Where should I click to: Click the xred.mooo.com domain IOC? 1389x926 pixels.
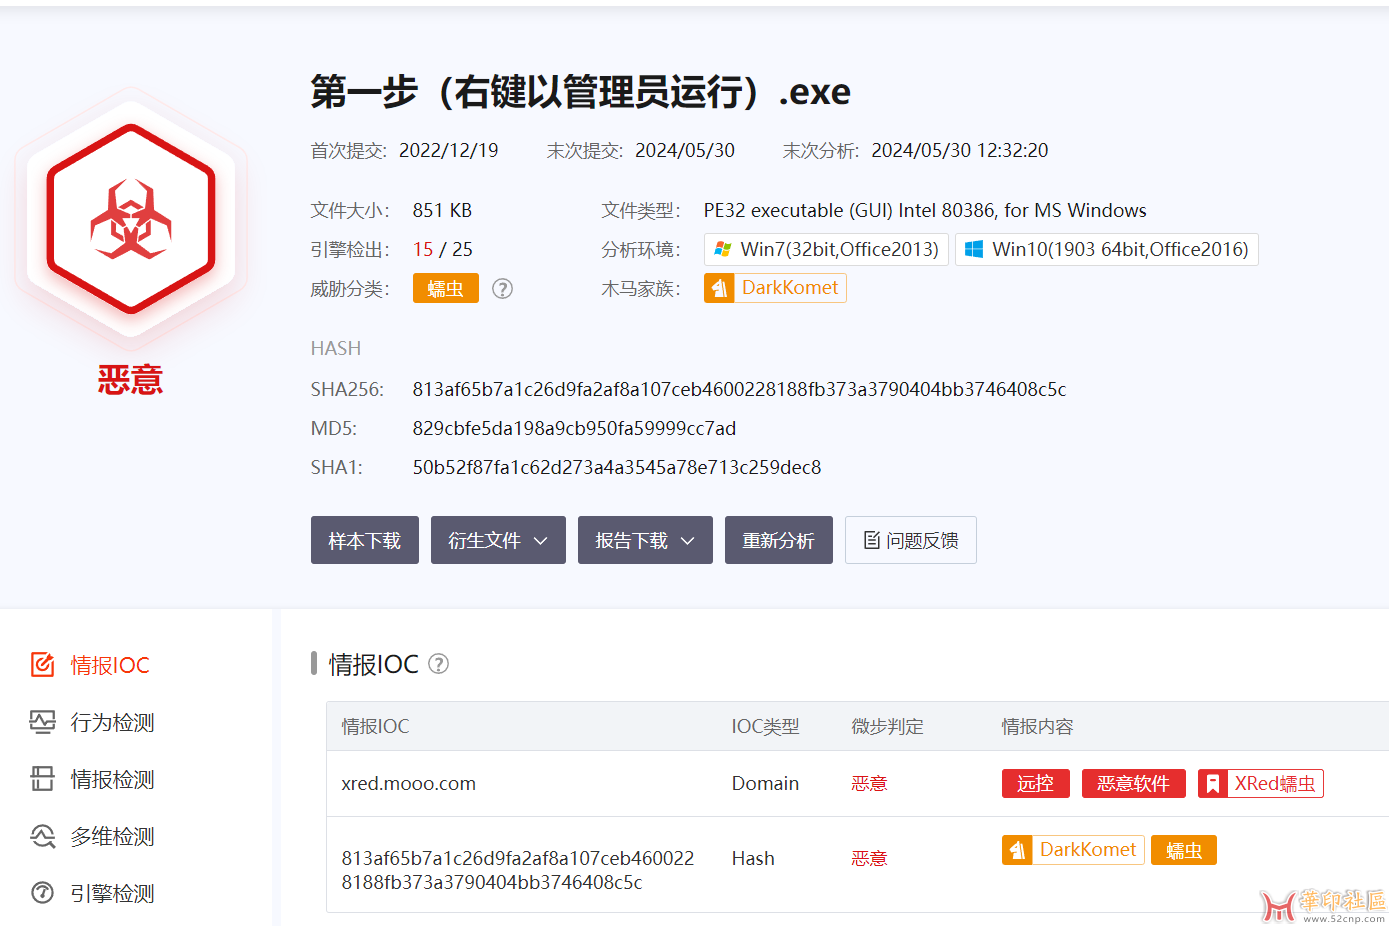click(408, 784)
